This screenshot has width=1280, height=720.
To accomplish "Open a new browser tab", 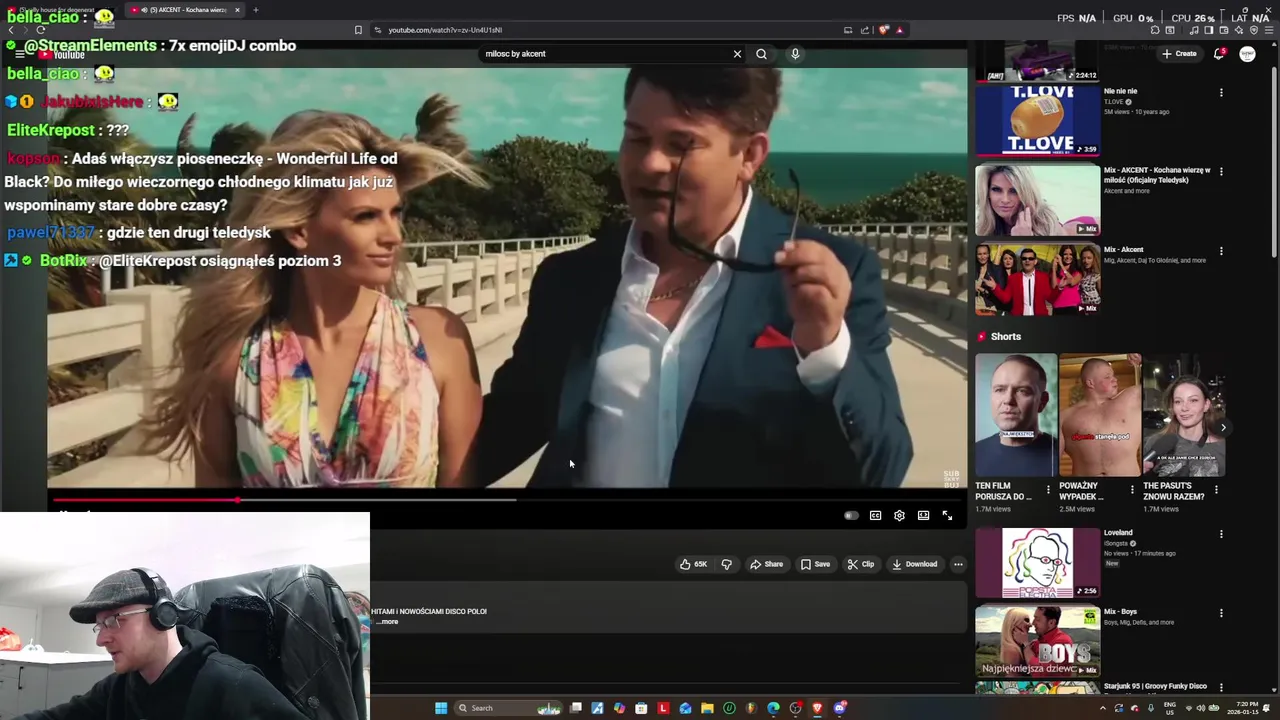I will [x=255, y=10].
